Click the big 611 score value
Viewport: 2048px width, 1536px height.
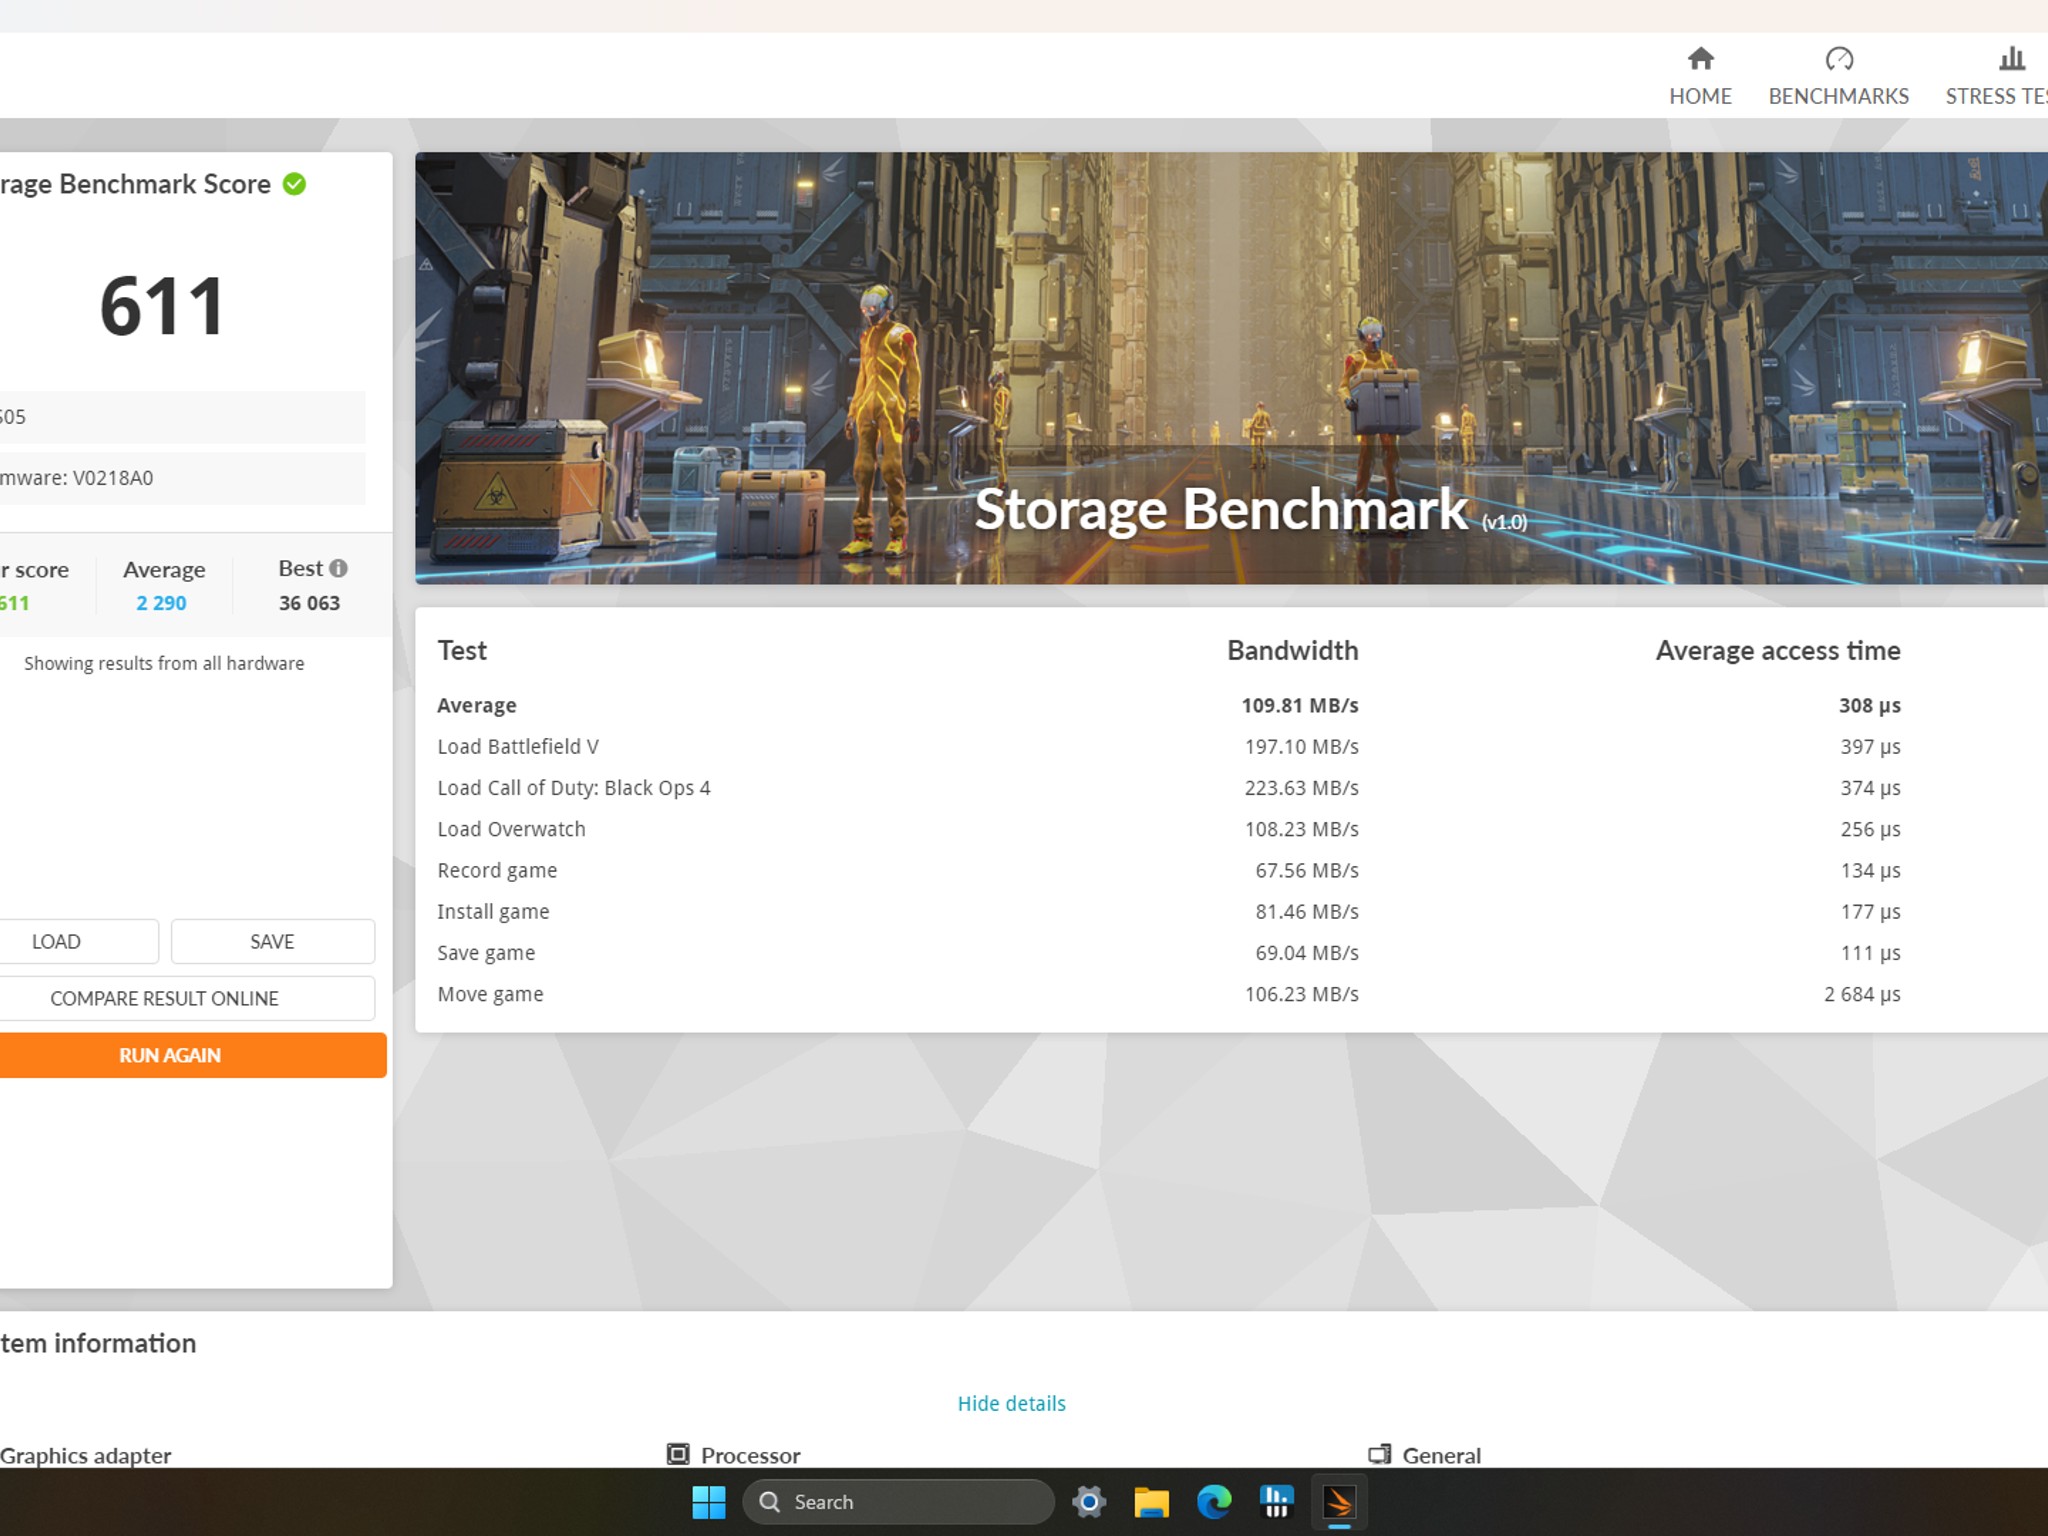click(x=162, y=306)
